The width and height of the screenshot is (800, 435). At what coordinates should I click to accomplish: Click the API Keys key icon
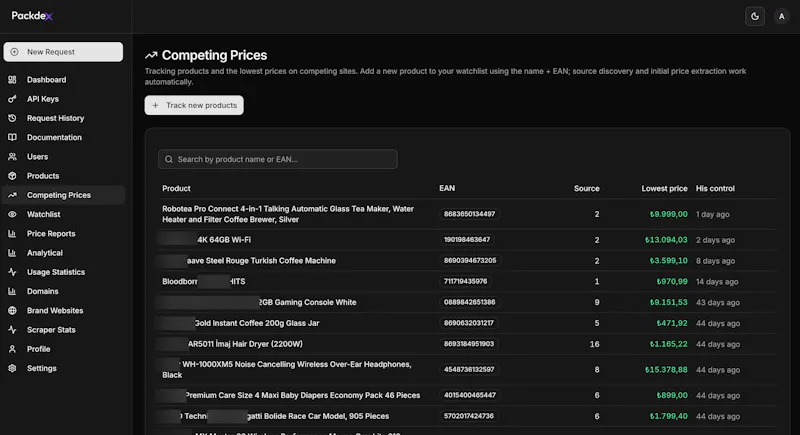pyautogui.click(x=12, y=99)
